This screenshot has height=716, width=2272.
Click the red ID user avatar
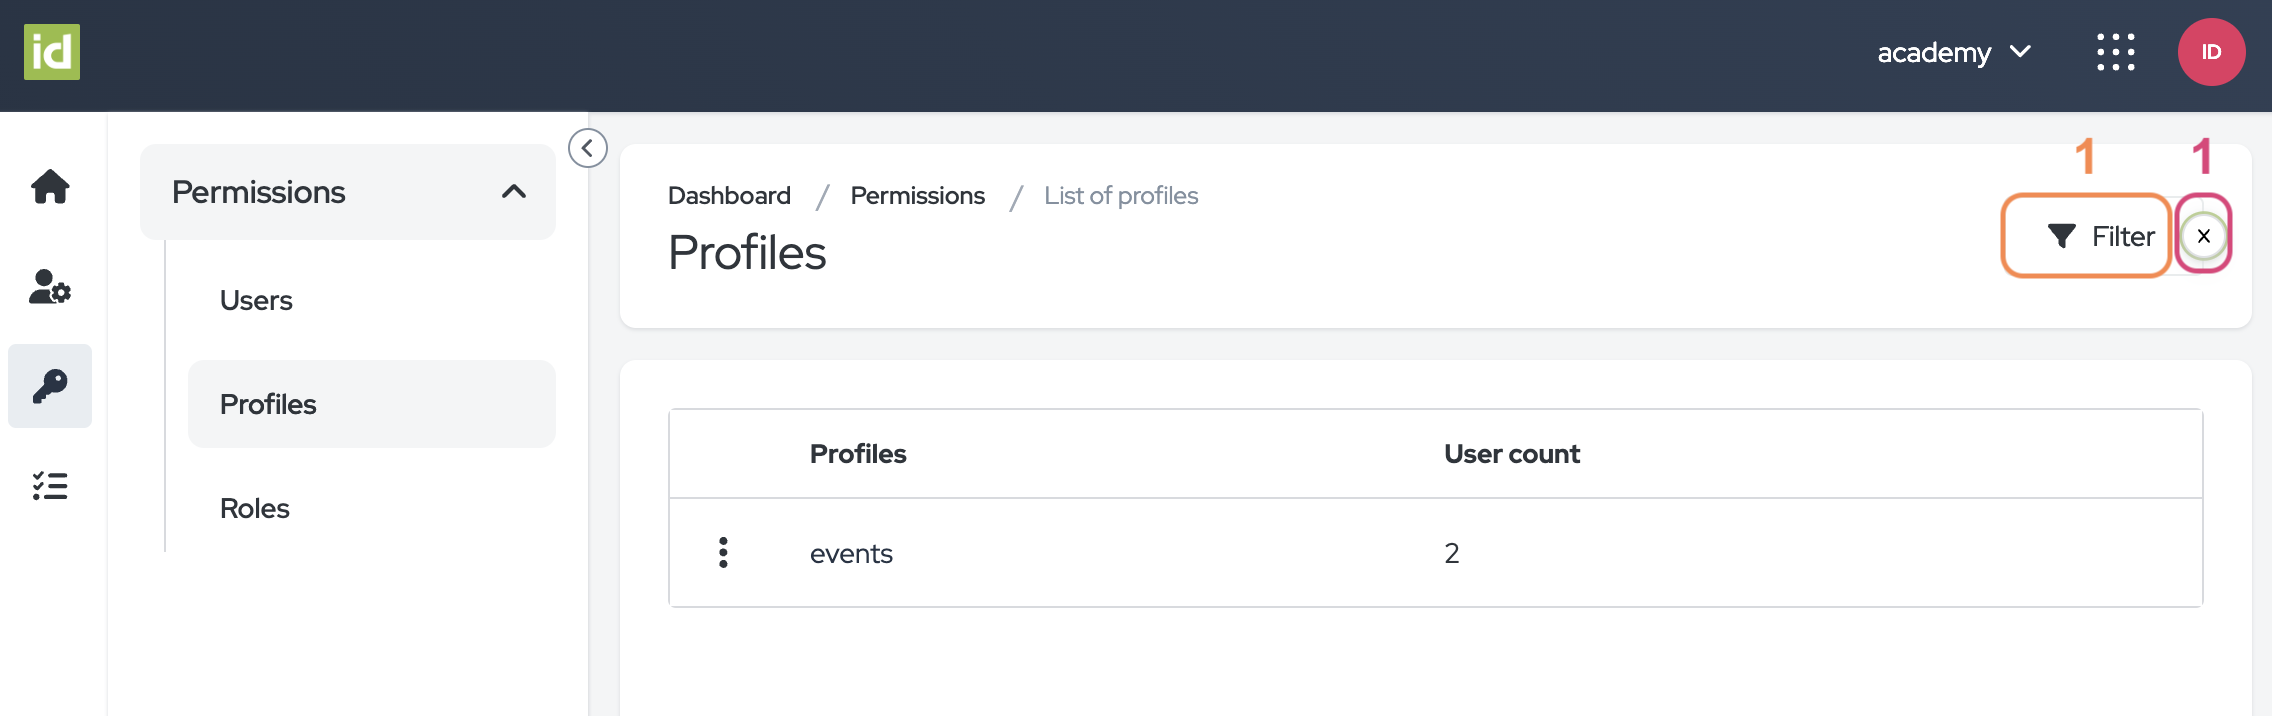point(2211,52)
